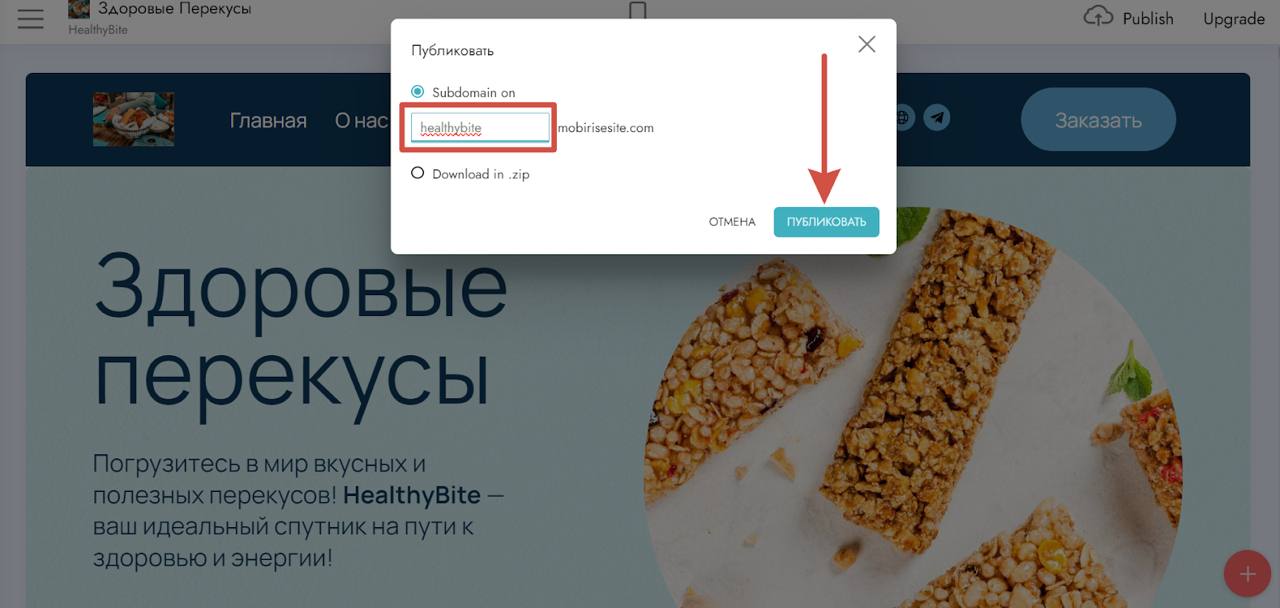The image size is (1280, 608).
Task: Click the Upgrade link
Action: pyautogui.click(x=1234, y=18)
